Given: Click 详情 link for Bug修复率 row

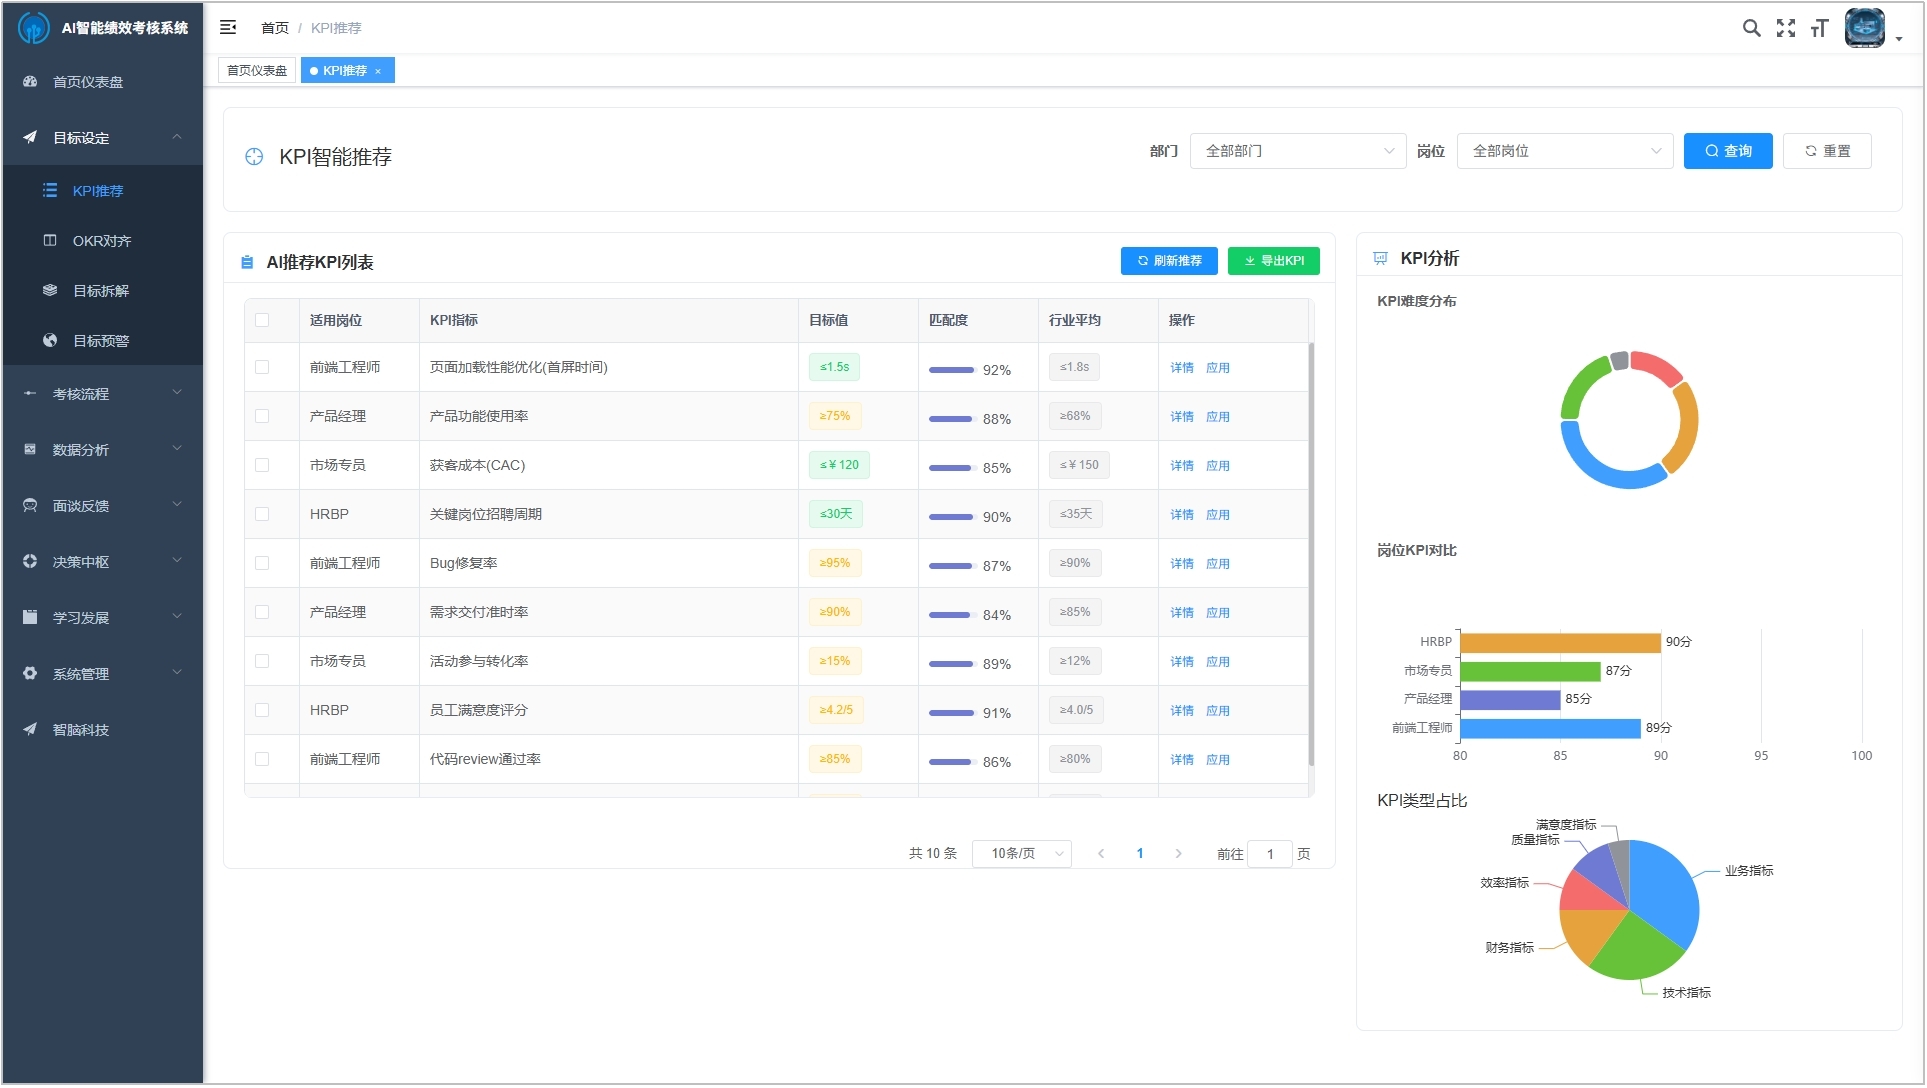Looking at the screenshot, I should point(1181,564).
